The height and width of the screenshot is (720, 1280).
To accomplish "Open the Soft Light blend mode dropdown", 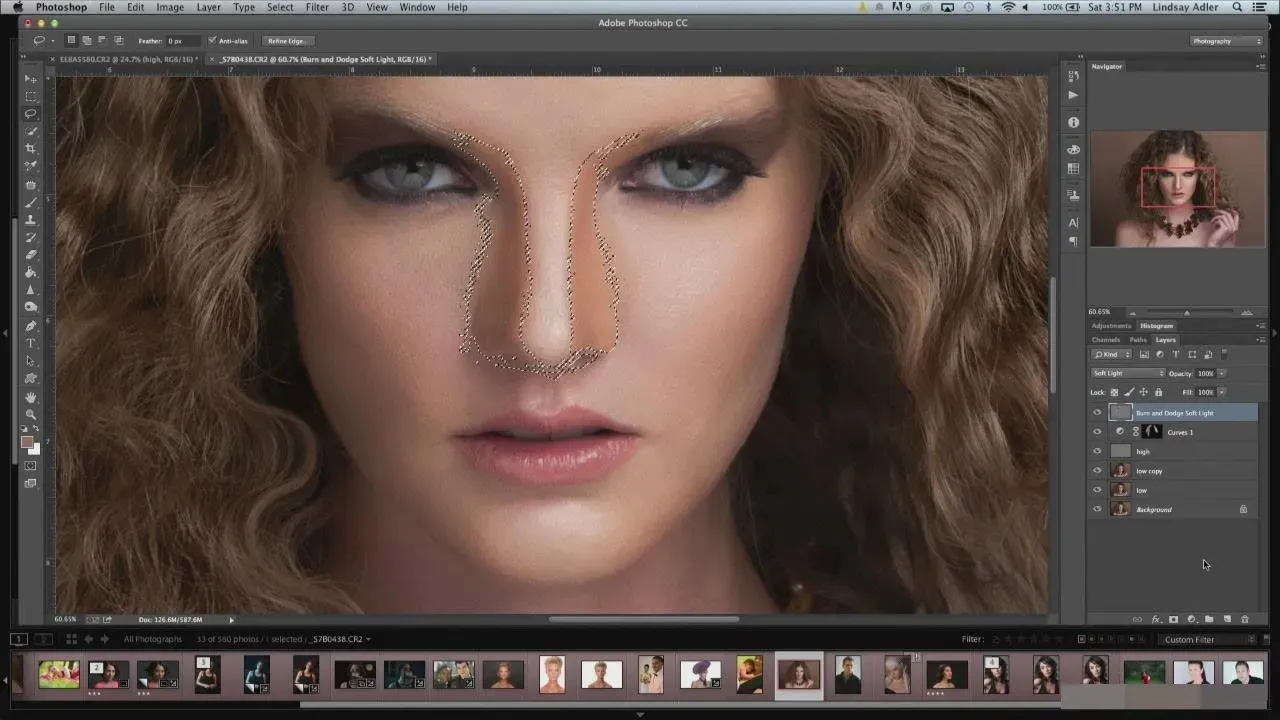I will click(x=1127, y=373).
